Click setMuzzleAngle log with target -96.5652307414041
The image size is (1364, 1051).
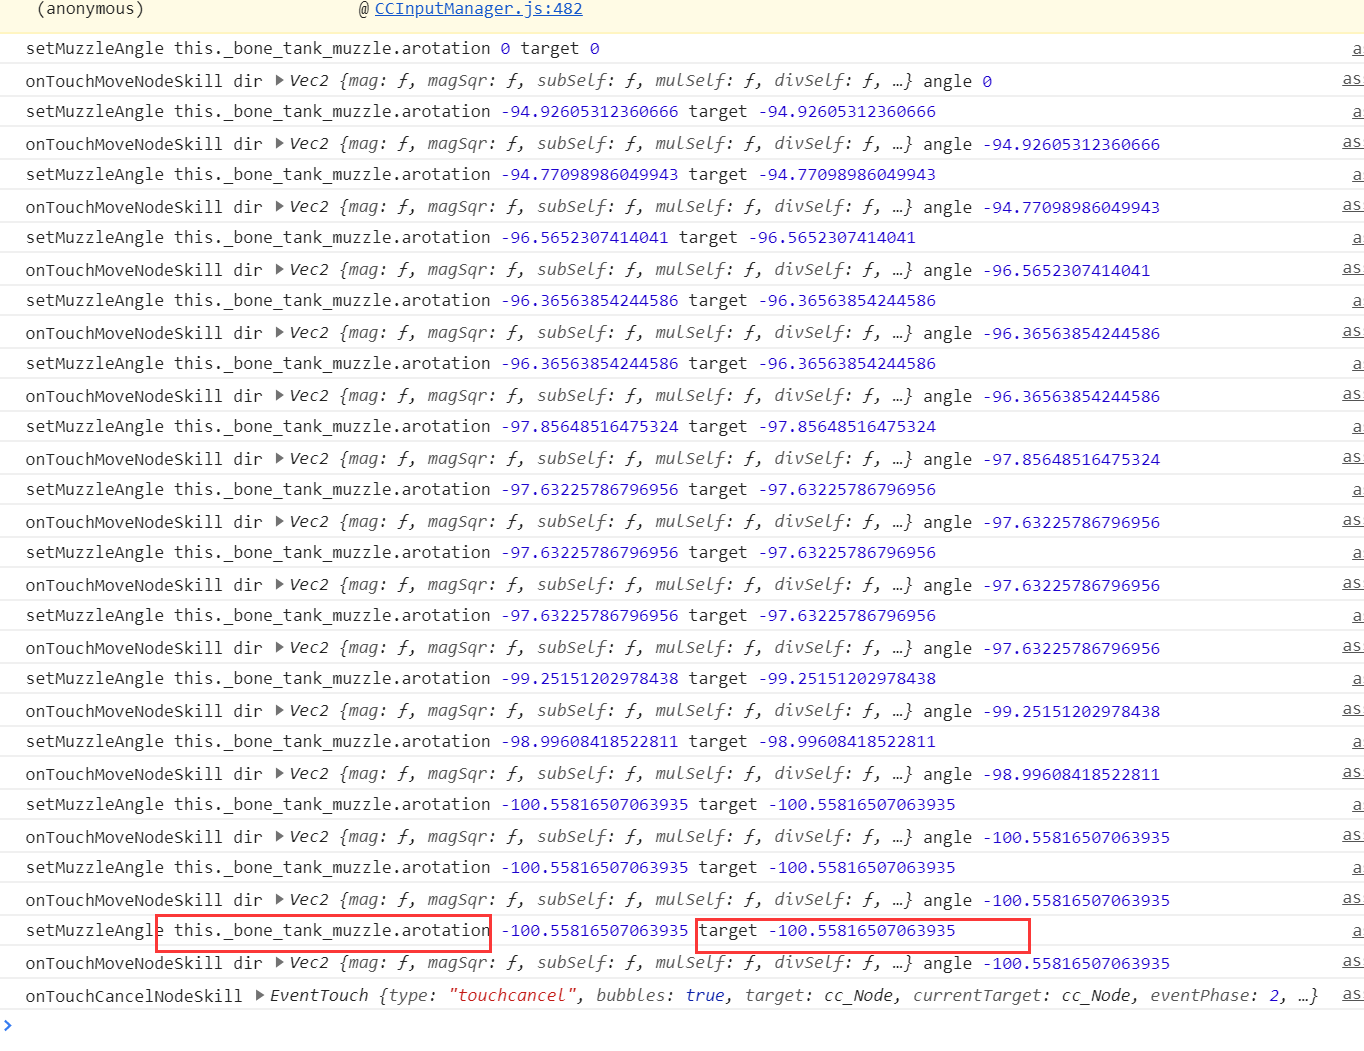(x=471, y=237)
